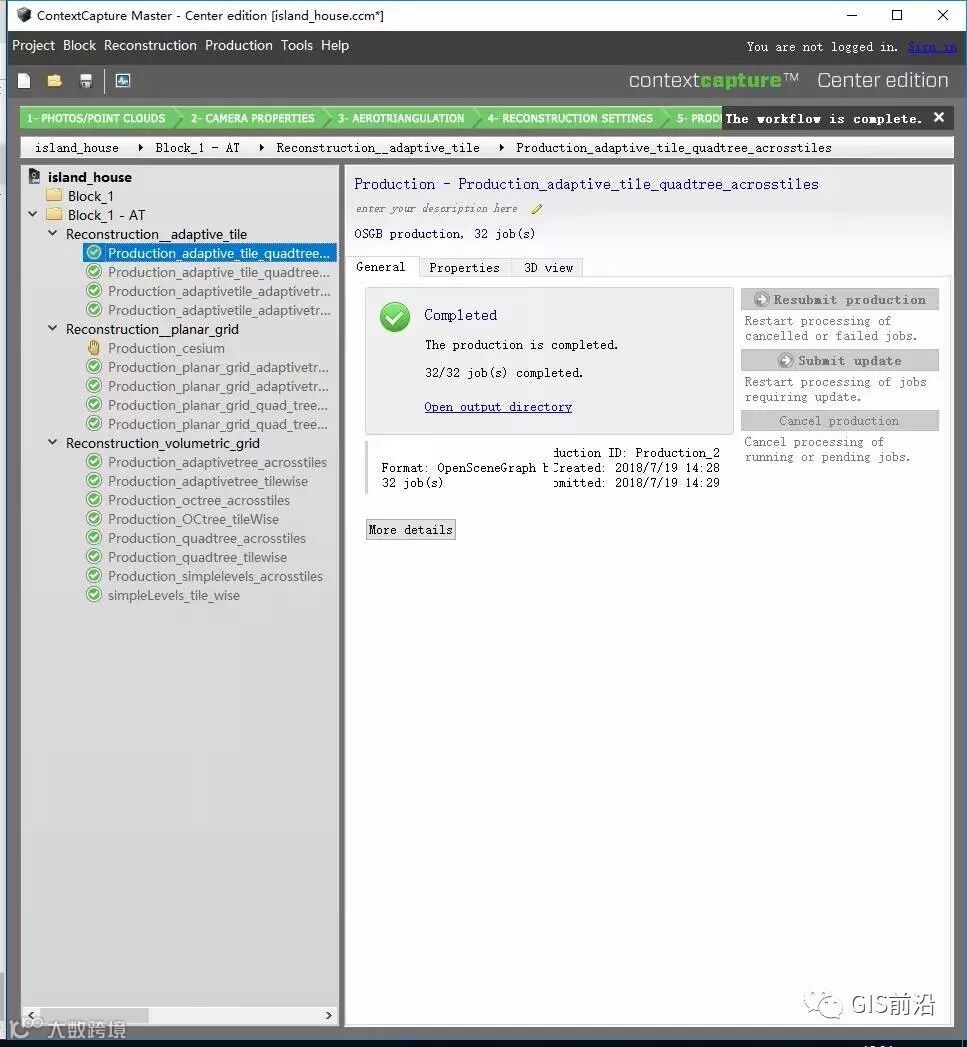Click status icon of Production_quadtree_tilewise
967x1047 pixels.
click(94, 556)
